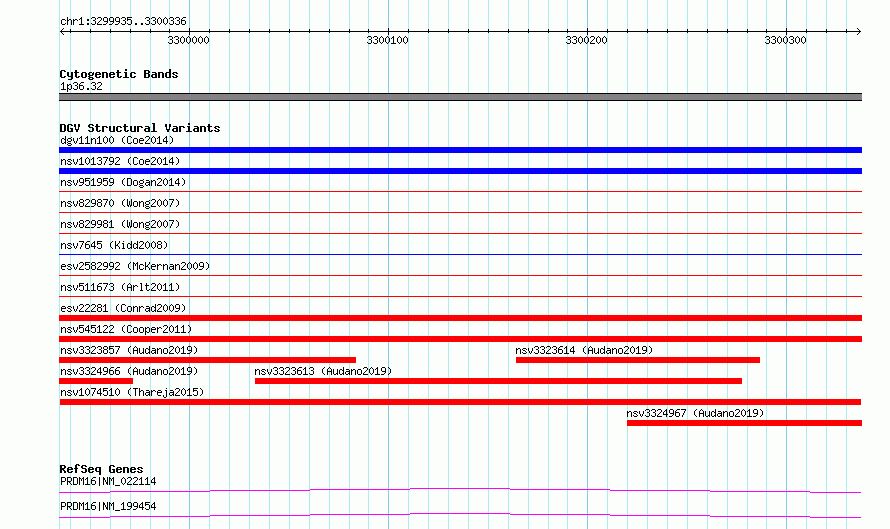Click the nsv3324967 (Audano2019) variant label
The image size is (890, 529).
pyautogui.click(x=695, y=413)
